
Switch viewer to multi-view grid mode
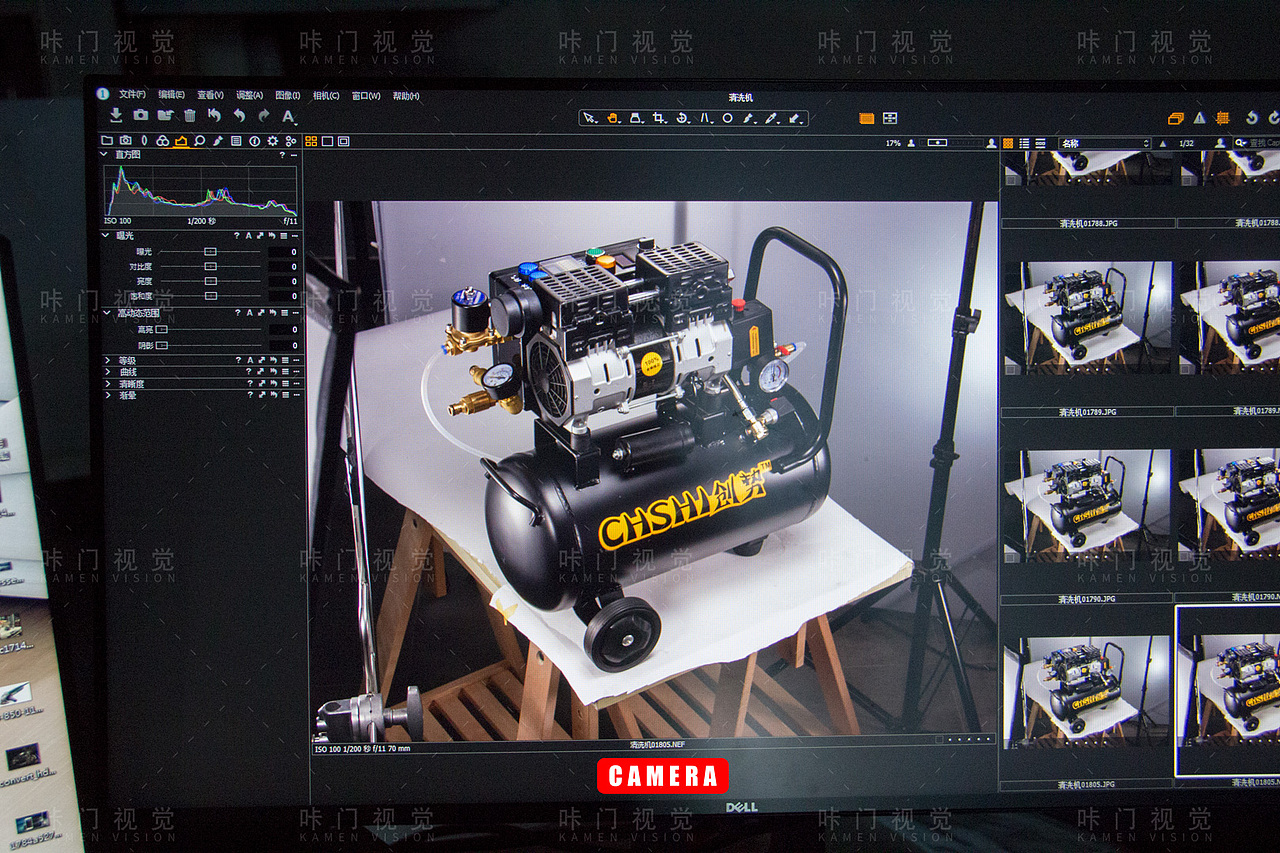point(311,142)
